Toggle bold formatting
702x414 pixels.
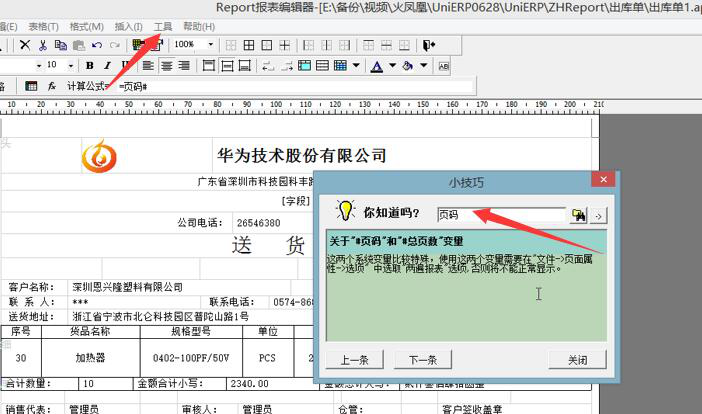tap(90, 66)
